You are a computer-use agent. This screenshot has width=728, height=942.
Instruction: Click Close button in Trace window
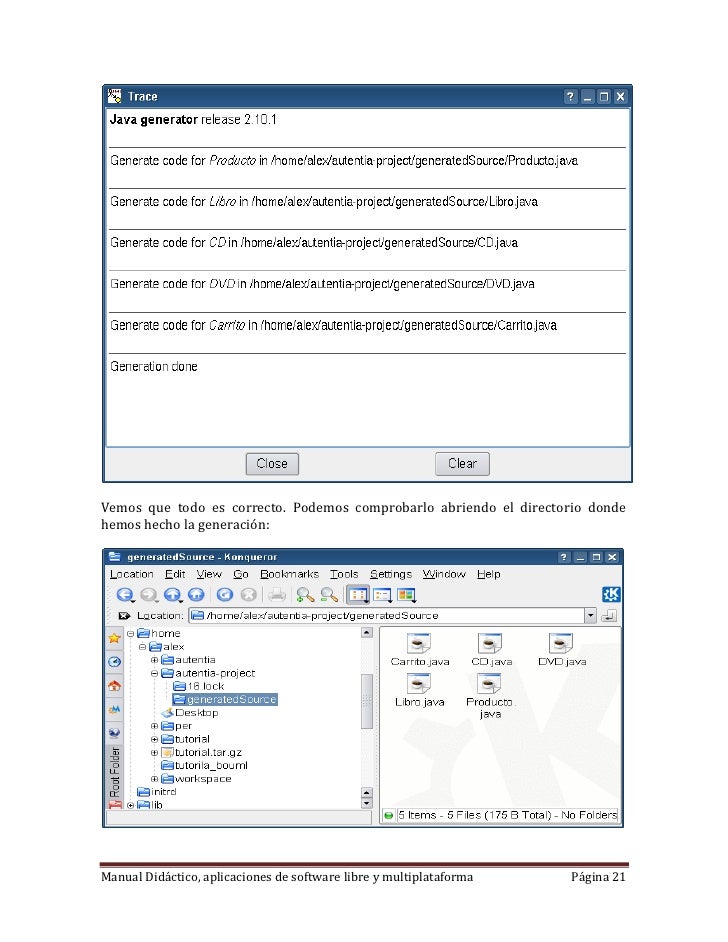tap(272, 464)
